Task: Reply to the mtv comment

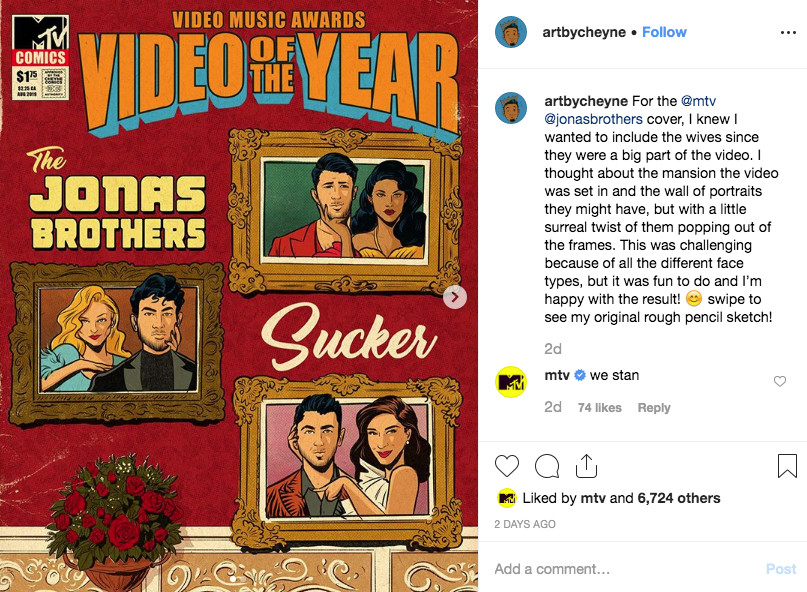Action: pyautogui.click(x=654, y=408)
